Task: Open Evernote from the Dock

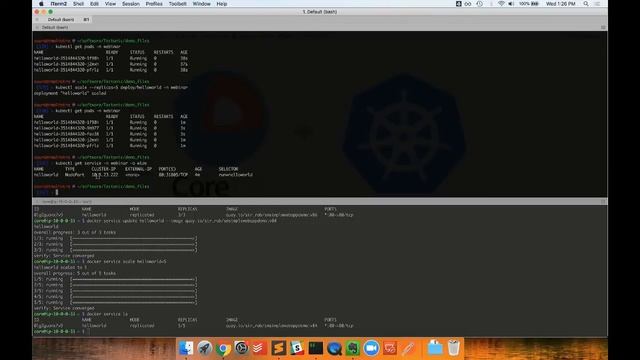Action: click(353, 348)
